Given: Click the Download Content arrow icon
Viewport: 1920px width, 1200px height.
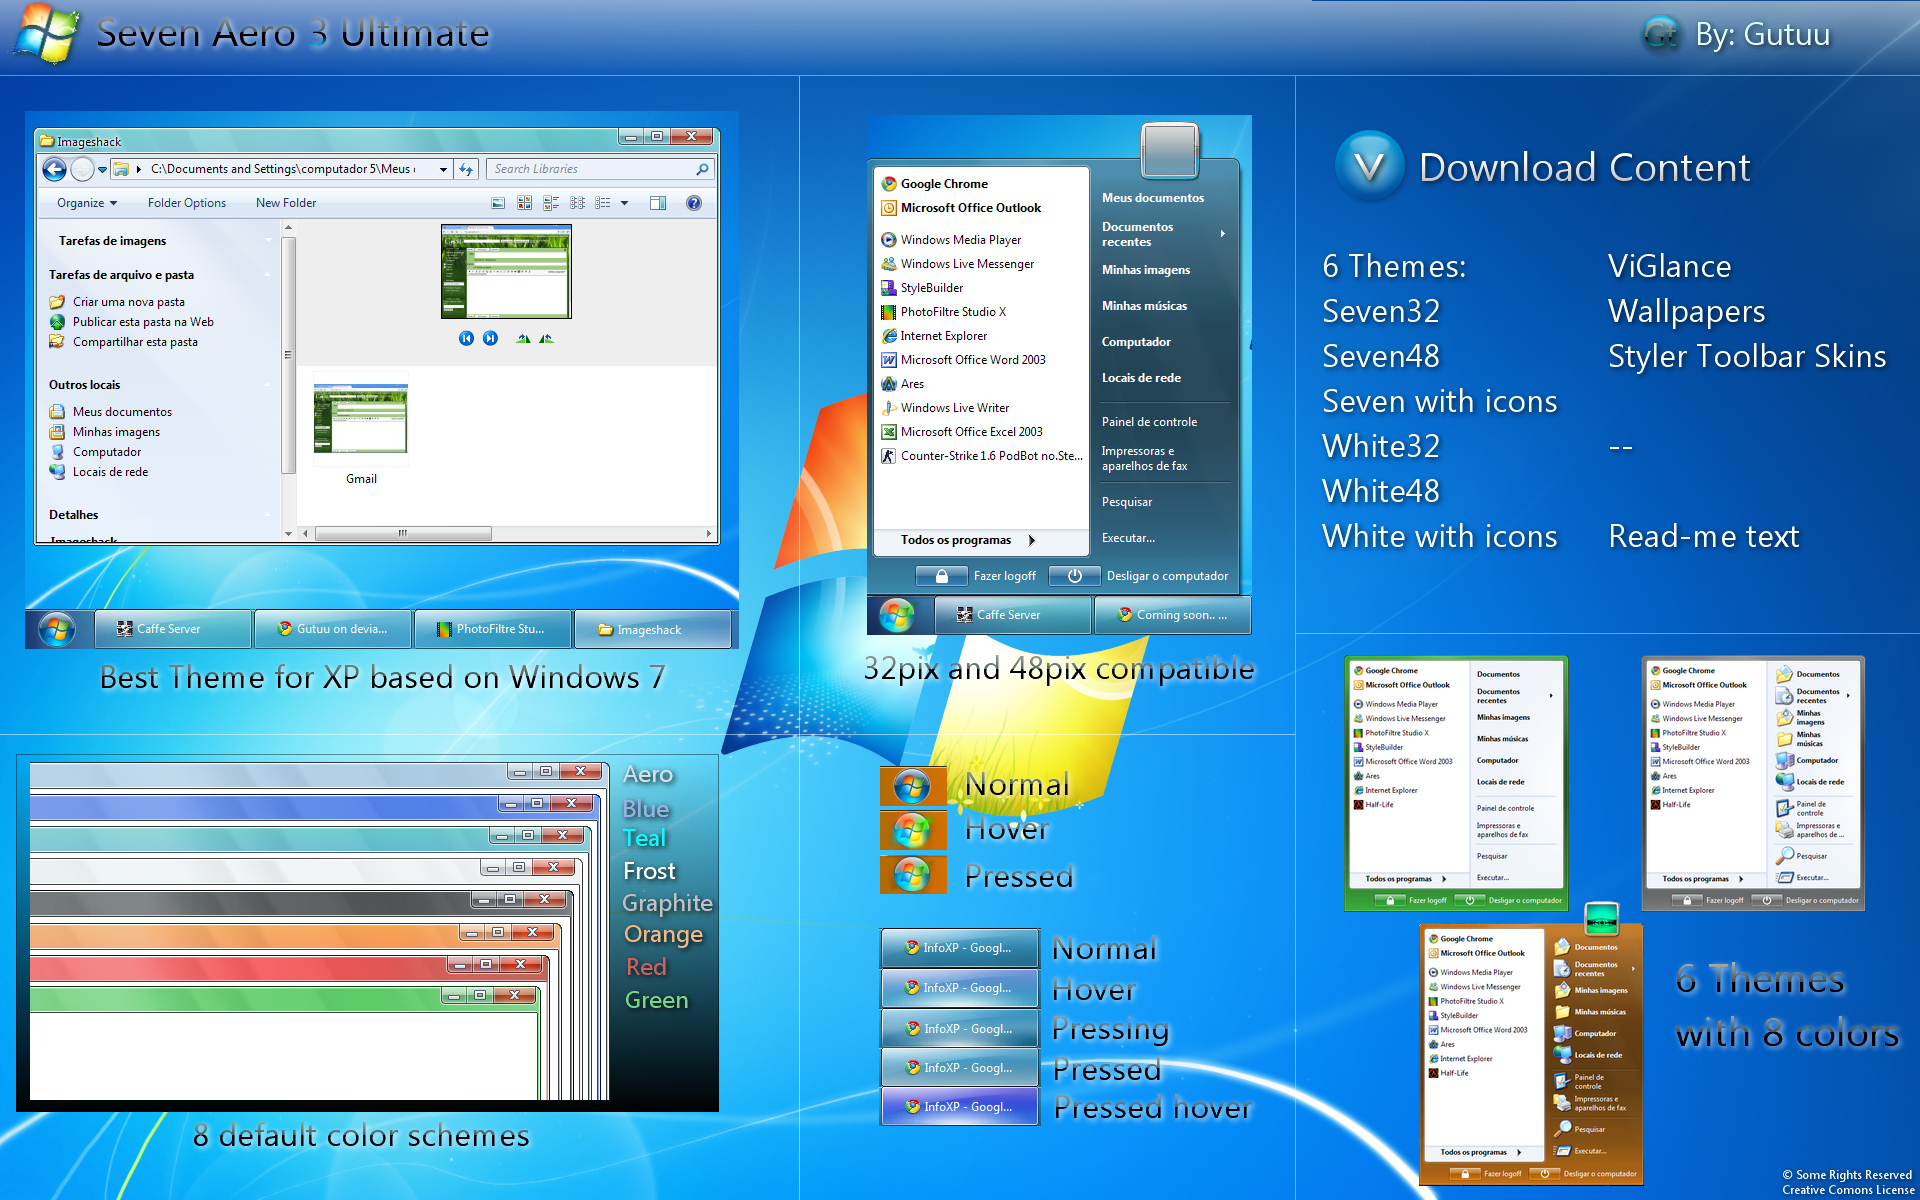Looking at the screenshot, I should tap(1369, 167).
